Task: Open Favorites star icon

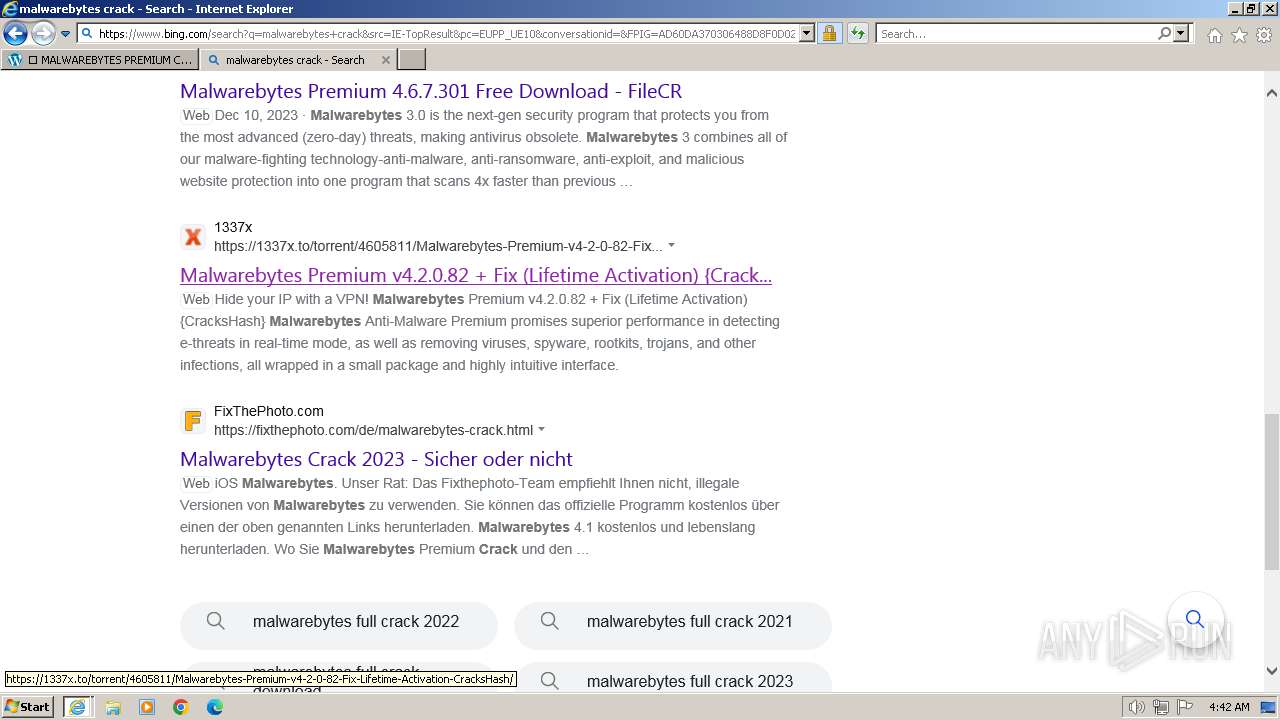Action: (x=1239, y=35)
